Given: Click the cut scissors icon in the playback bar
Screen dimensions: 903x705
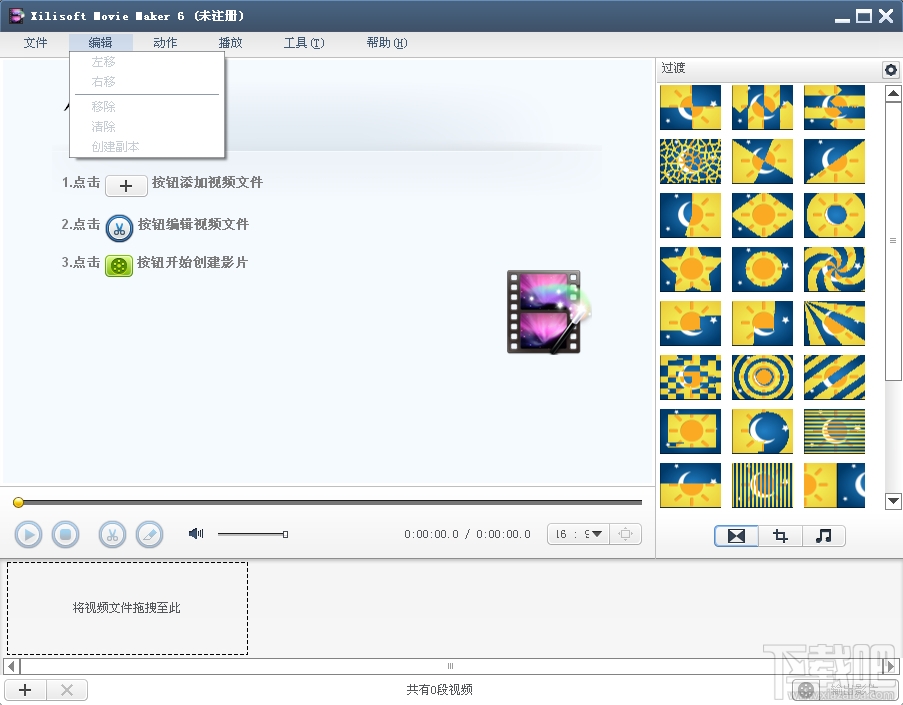Looking at the screenshot, I should 112,534.
